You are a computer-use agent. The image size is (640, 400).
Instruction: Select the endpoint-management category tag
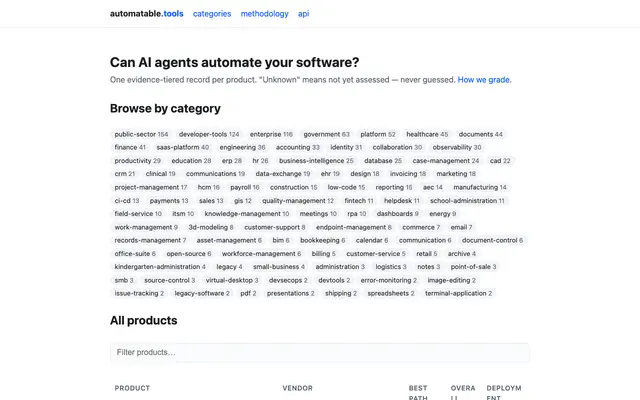[x=353, y=227]
